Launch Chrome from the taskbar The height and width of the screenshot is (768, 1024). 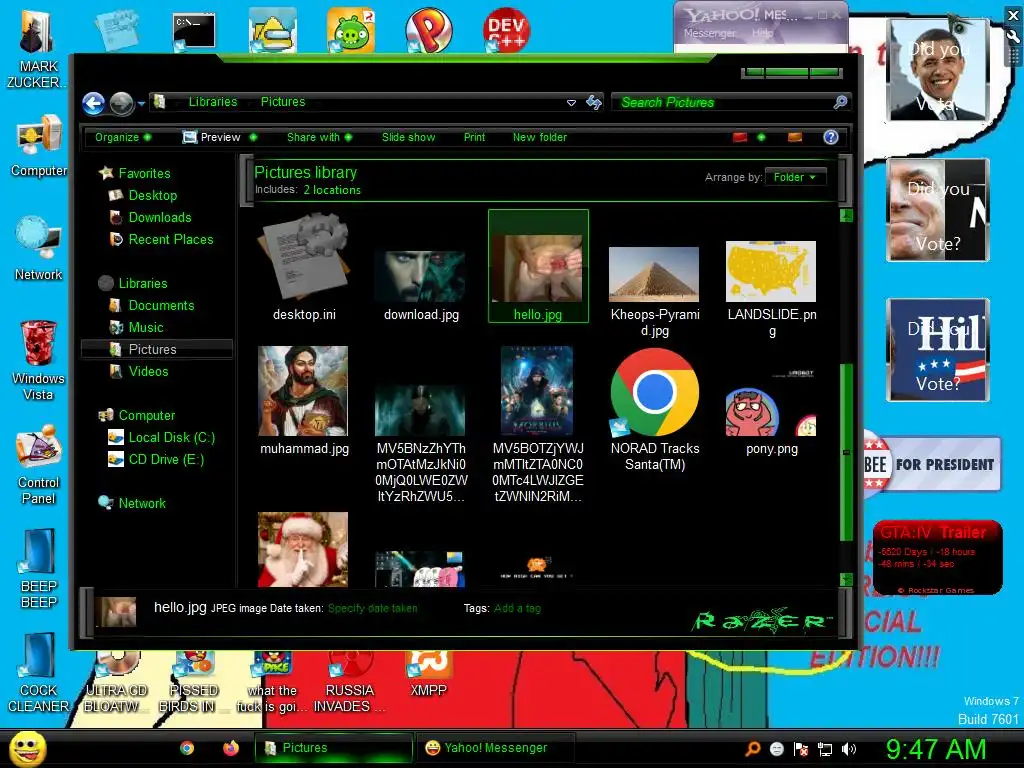[x=187, y=748]
